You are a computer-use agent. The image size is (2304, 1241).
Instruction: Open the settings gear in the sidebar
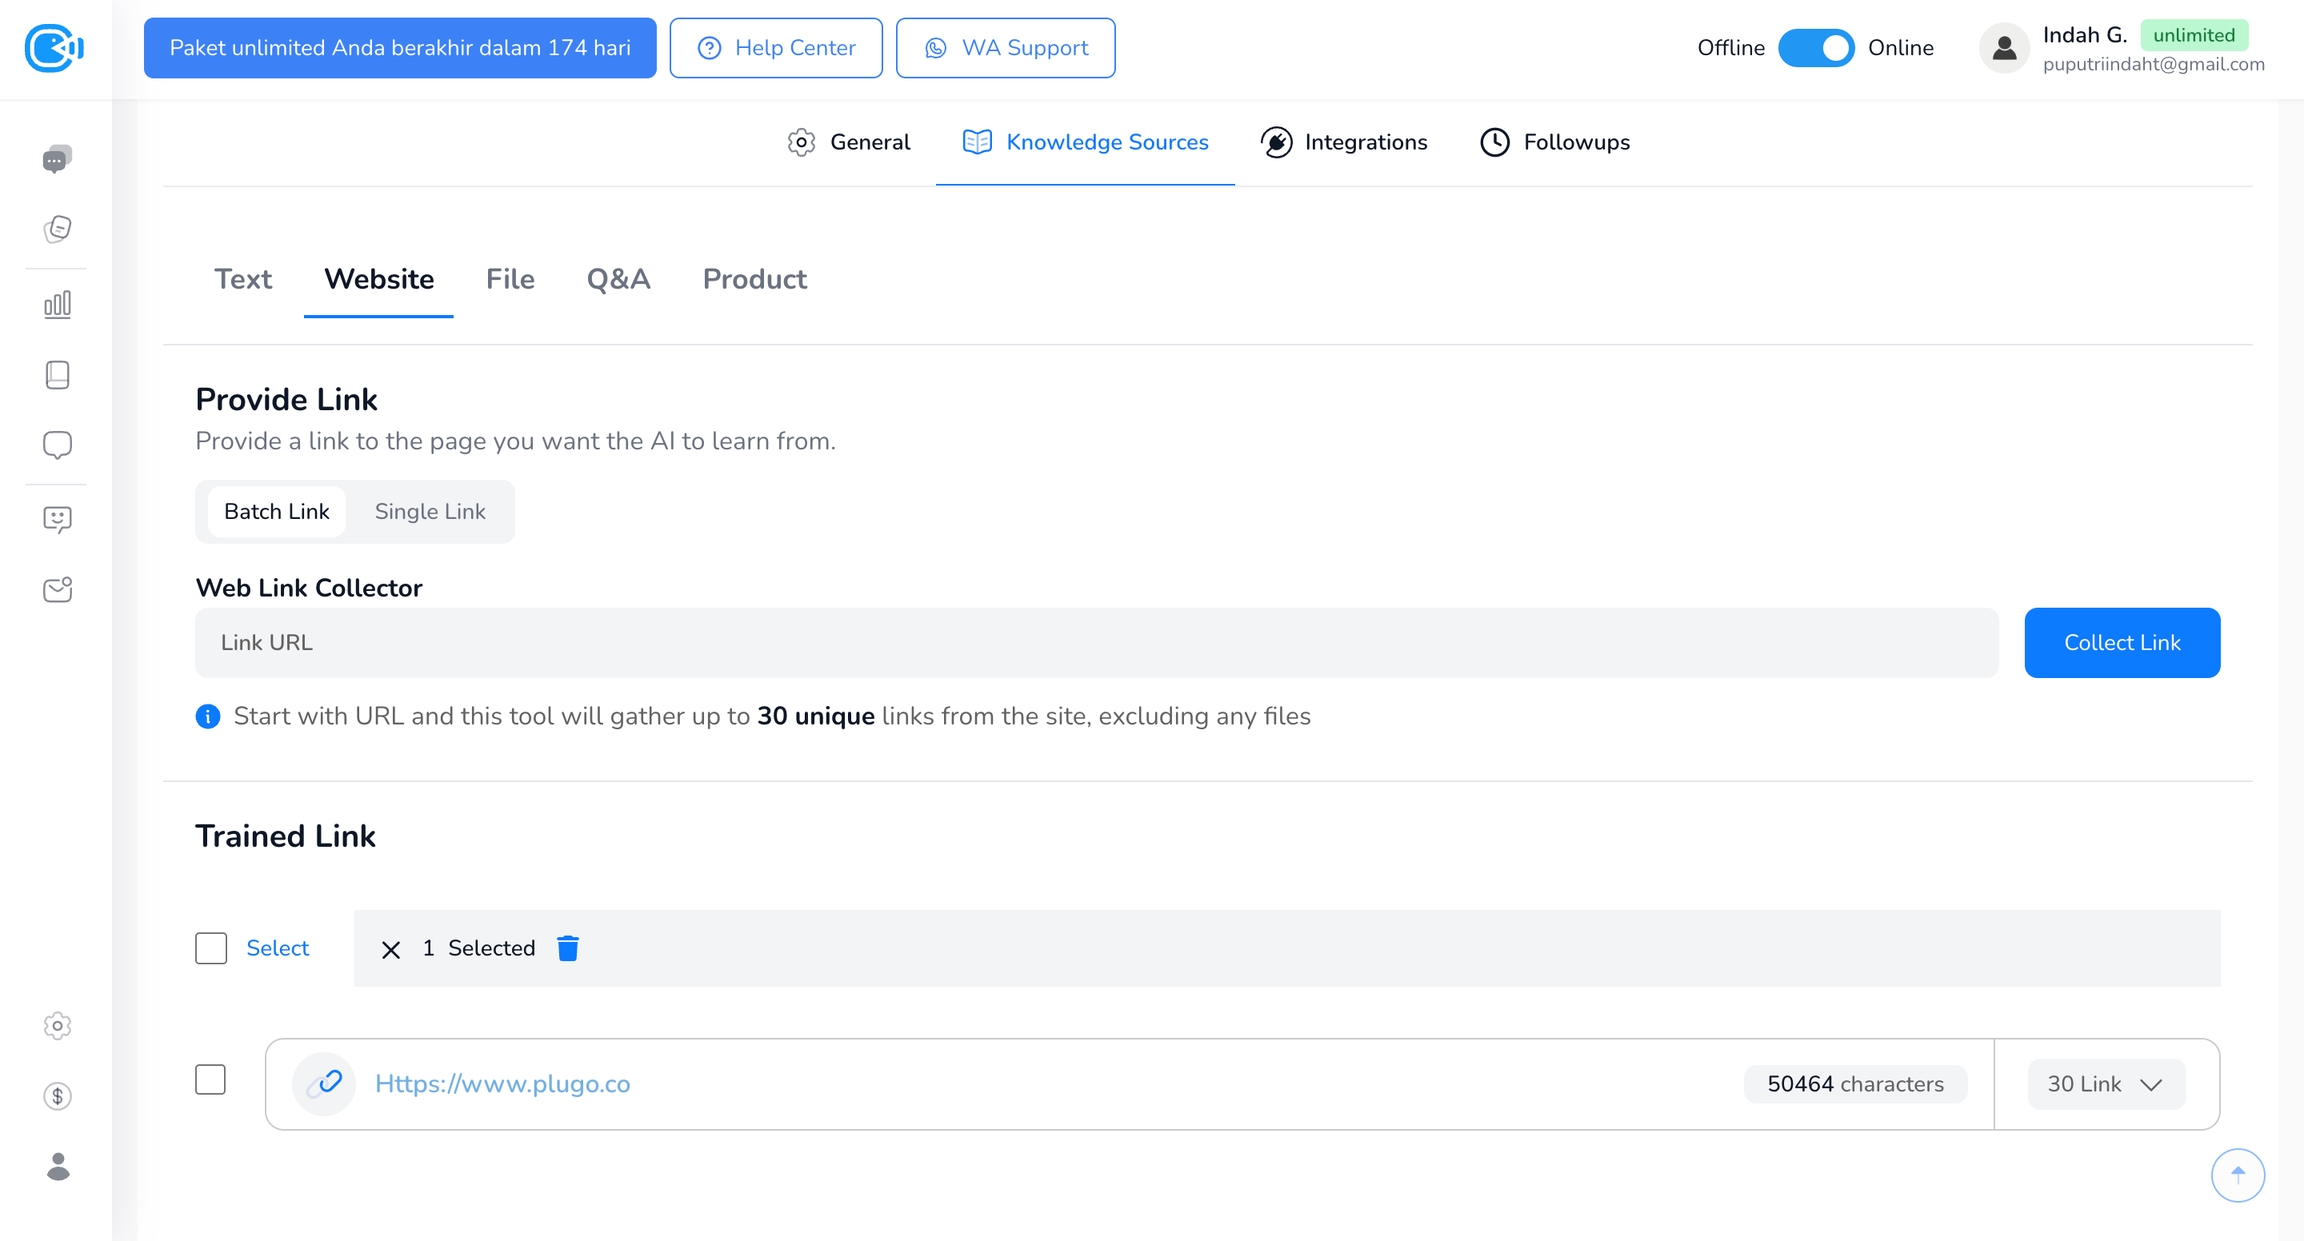tap(57, 1026)
